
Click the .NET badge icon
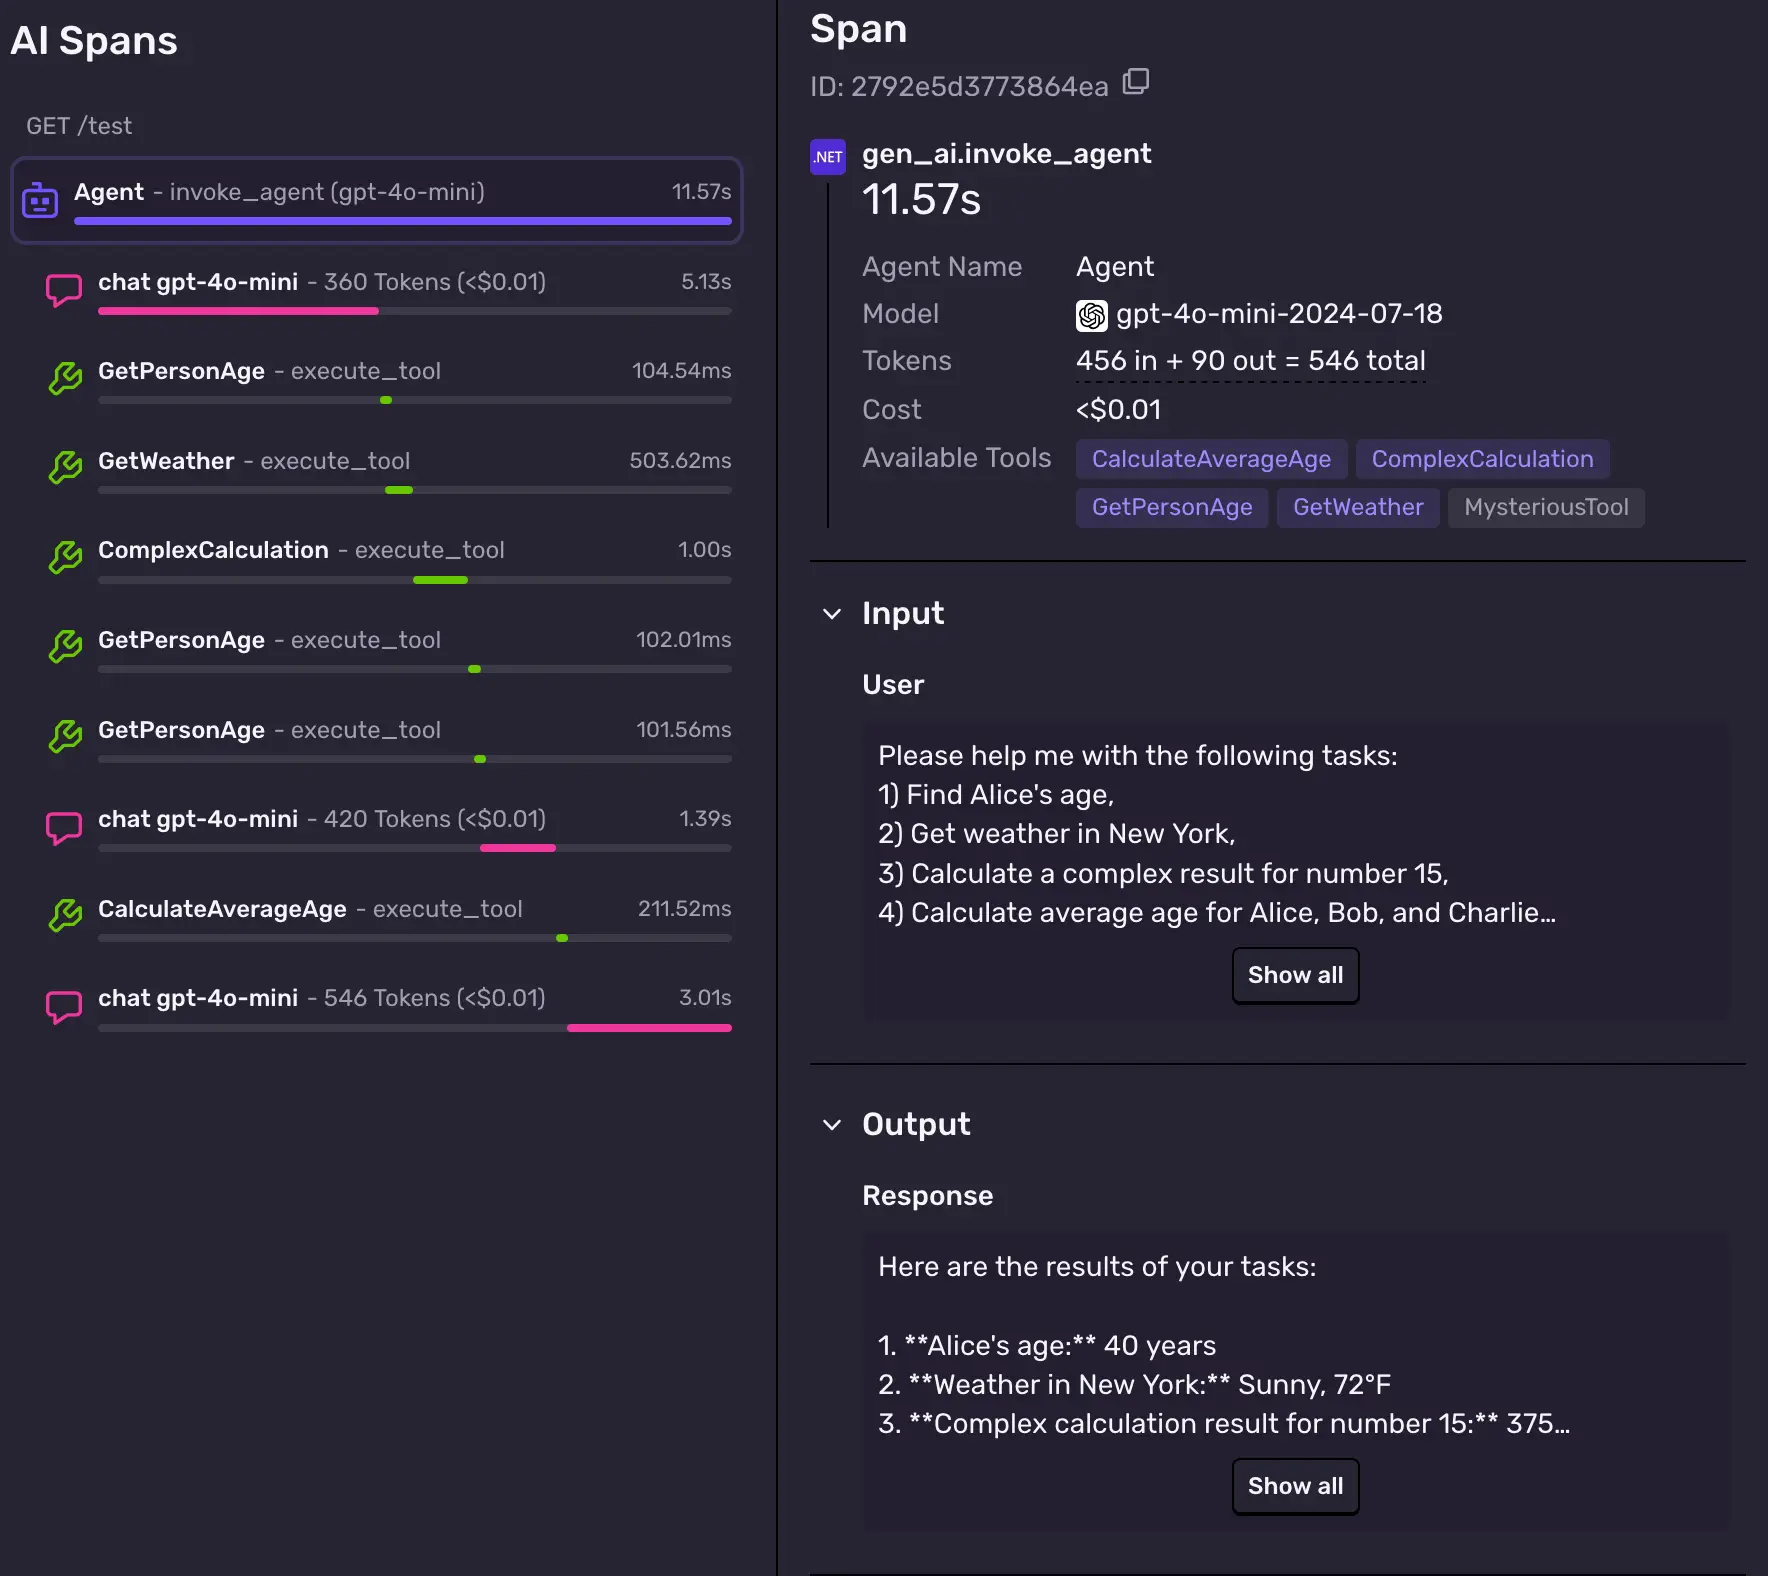pyautogui.click(x=827, y=157)
